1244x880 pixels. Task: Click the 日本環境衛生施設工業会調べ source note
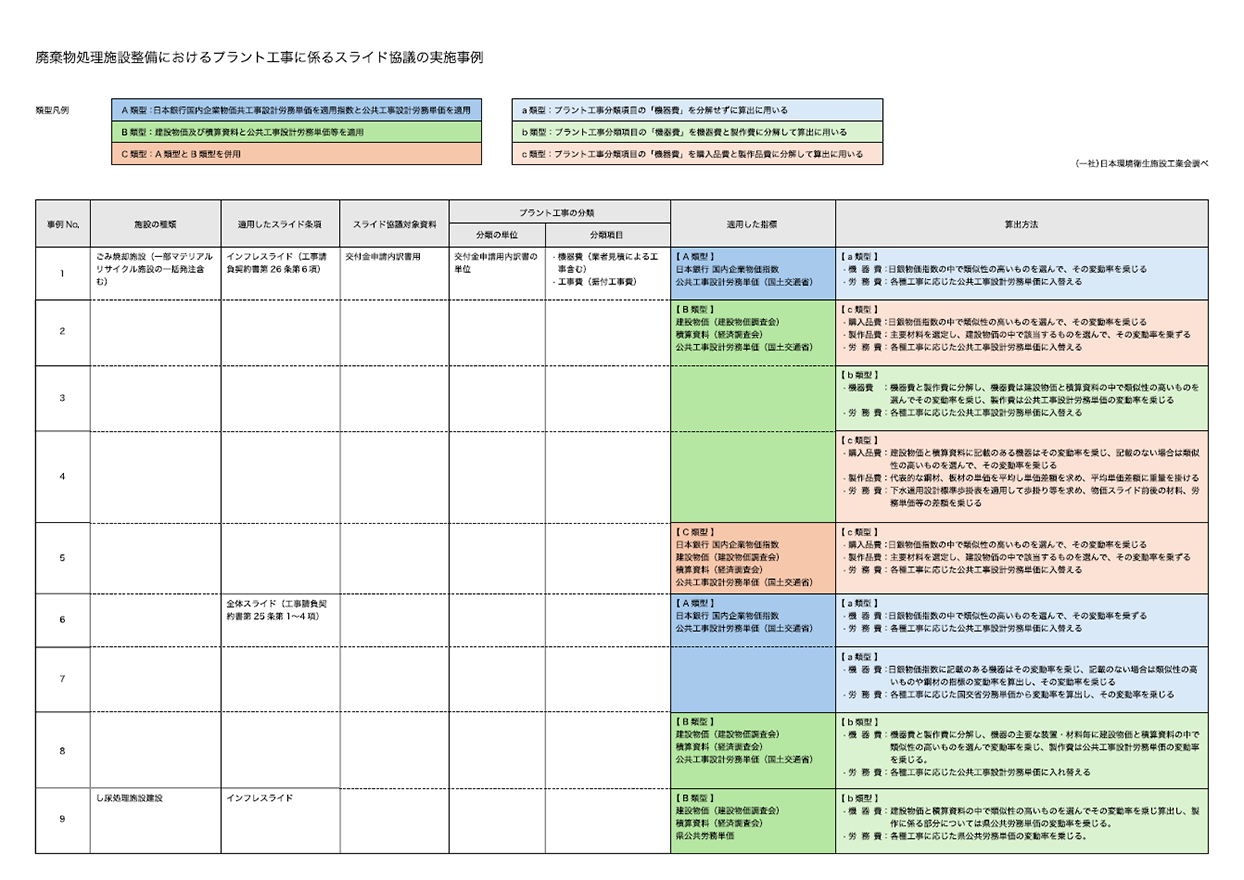click(1141, 163)
